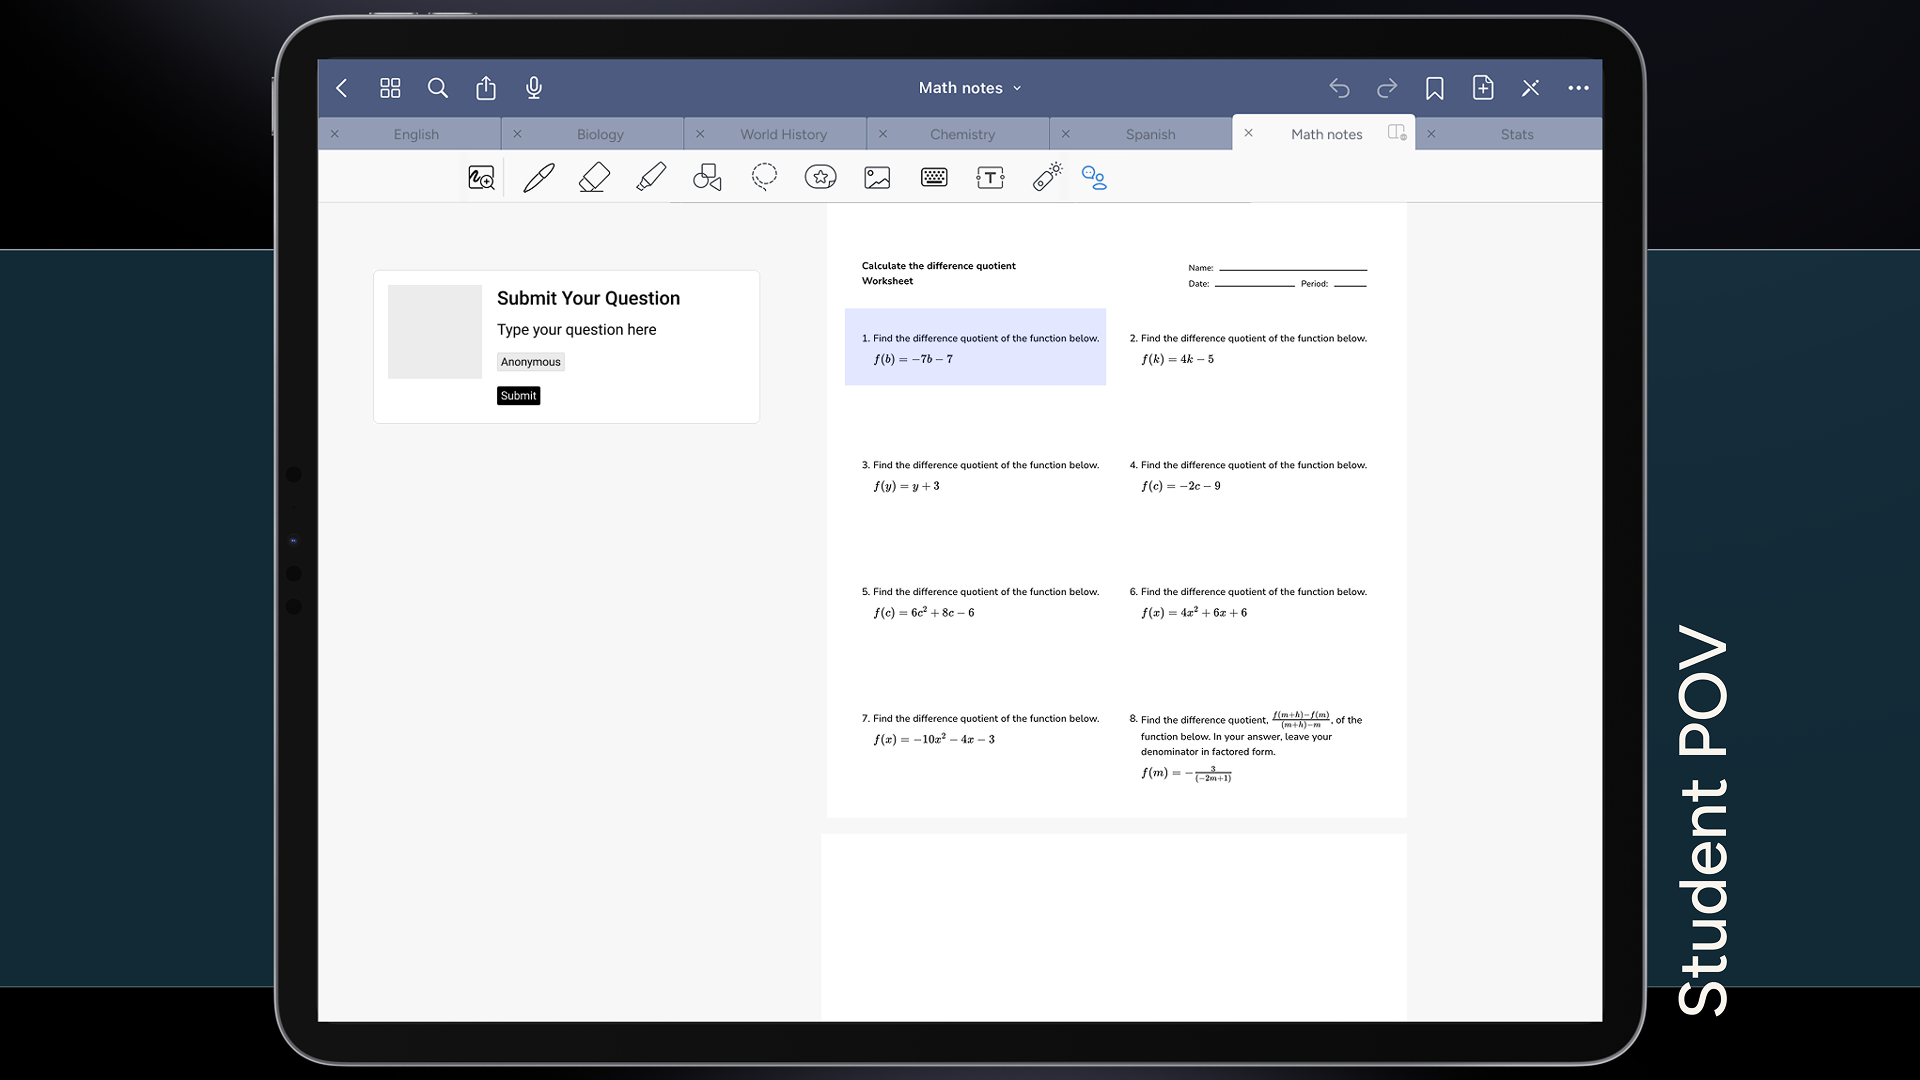Switch to the World History tab
The width and height of the screenshot is (1920, 1080).
coord(783,134)
